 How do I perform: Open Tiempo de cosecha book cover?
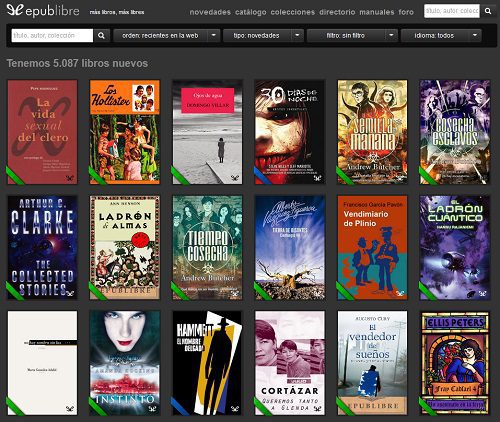click(207, 248)
